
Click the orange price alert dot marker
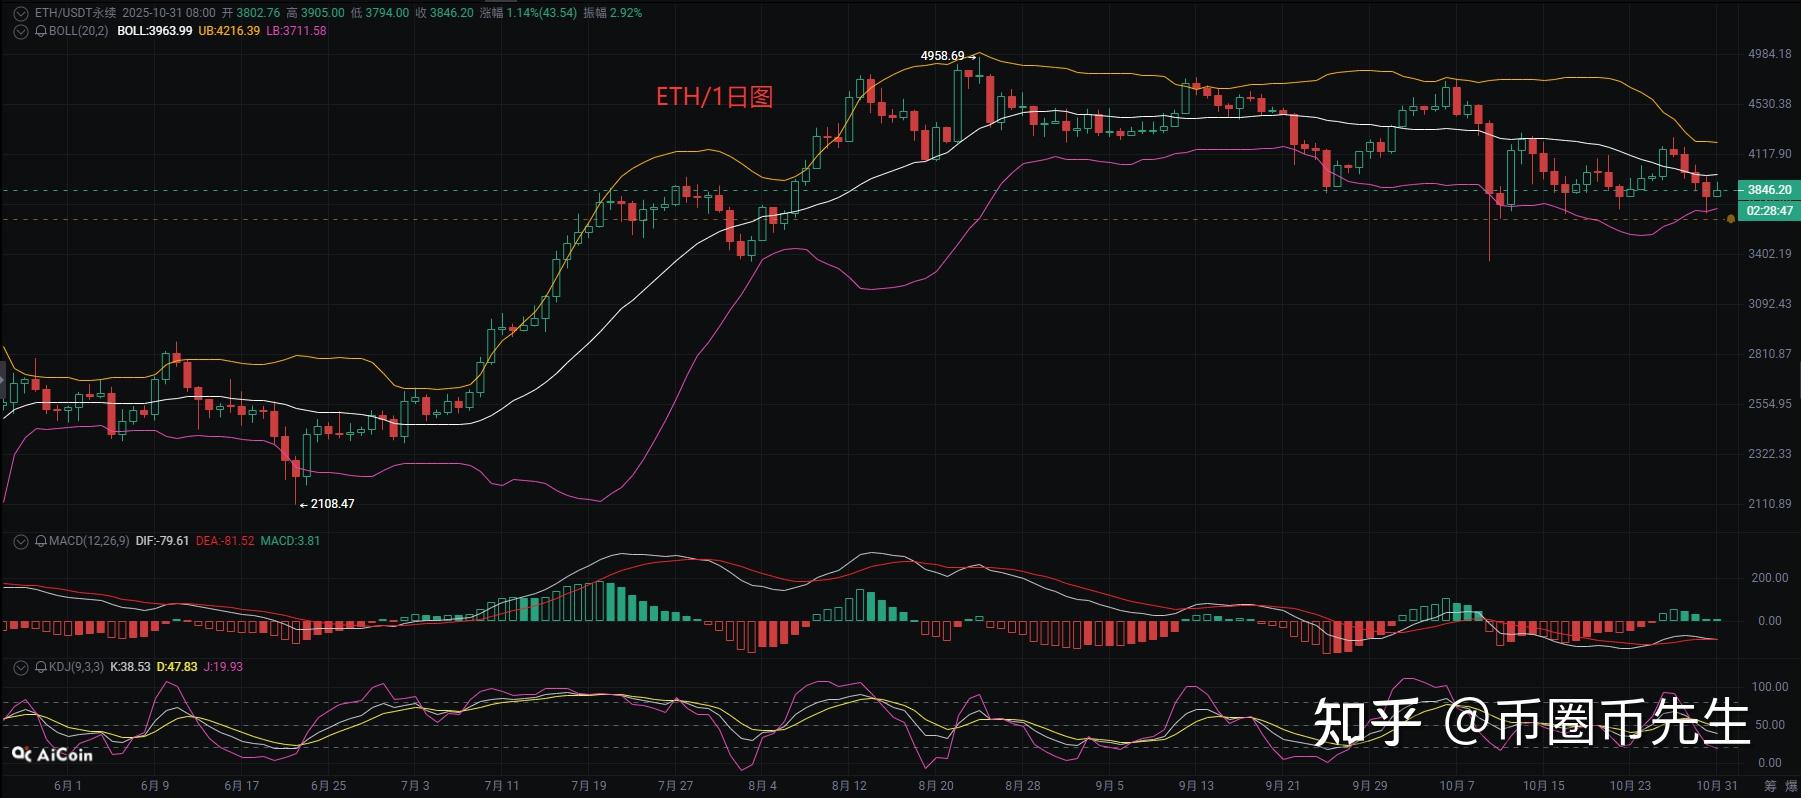(x=1730, y=219)
